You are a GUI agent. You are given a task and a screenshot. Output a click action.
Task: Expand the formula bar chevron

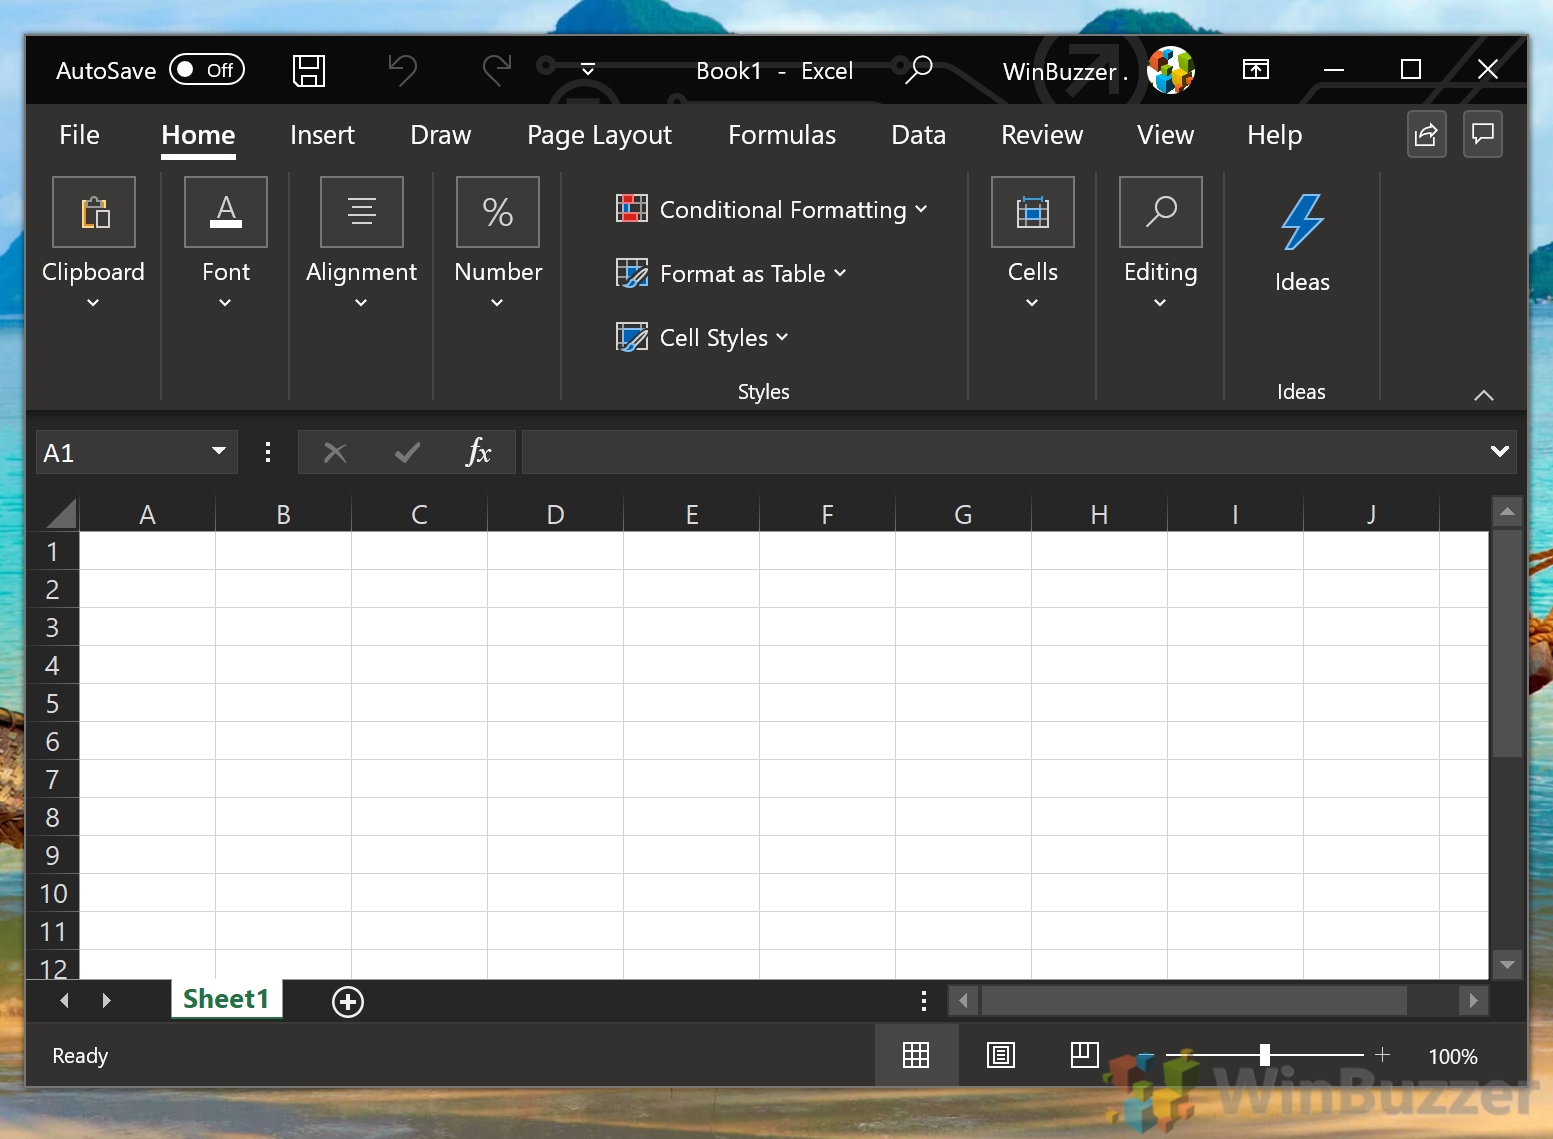[x=1500, y=452]
